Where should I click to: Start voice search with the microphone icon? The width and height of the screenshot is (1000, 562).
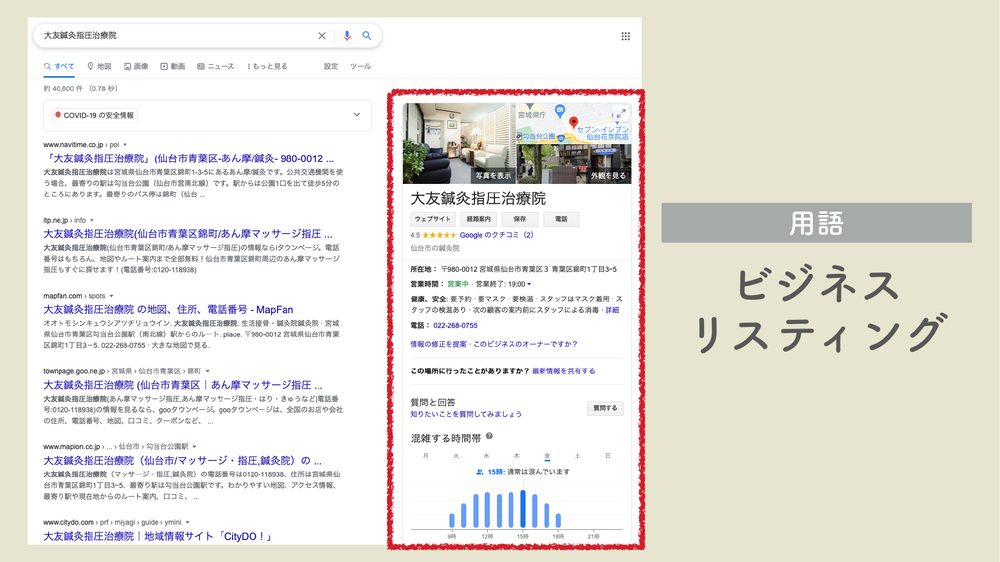(x=347, y=36)
